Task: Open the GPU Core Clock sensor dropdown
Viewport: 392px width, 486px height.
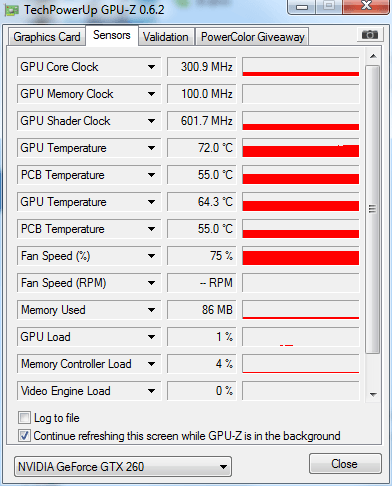Action: pyautogui.click(x=151, y=67)
